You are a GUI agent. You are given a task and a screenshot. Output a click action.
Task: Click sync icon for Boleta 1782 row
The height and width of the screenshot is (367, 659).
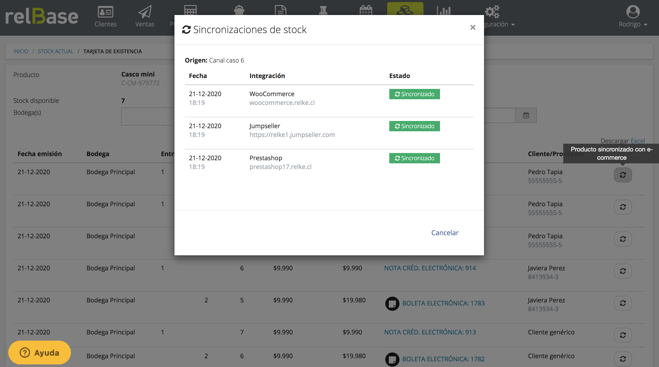(x=623, y=359)
